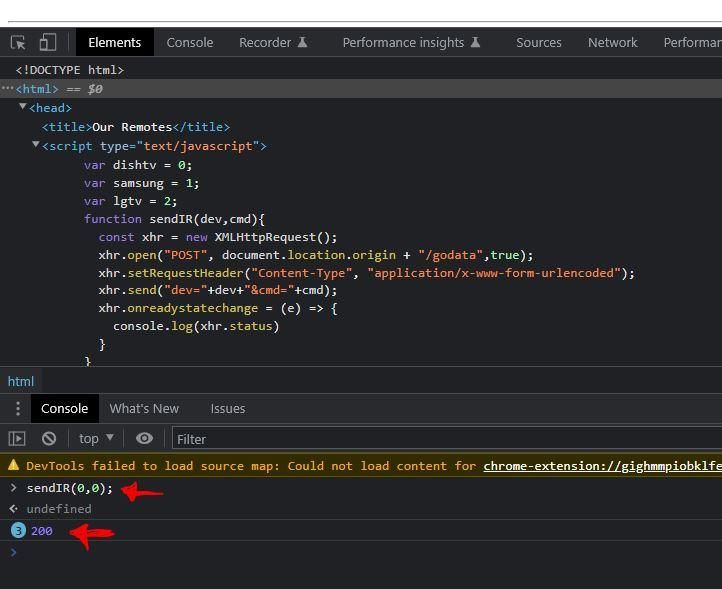Open the Network tab

[x=612, y=42]
